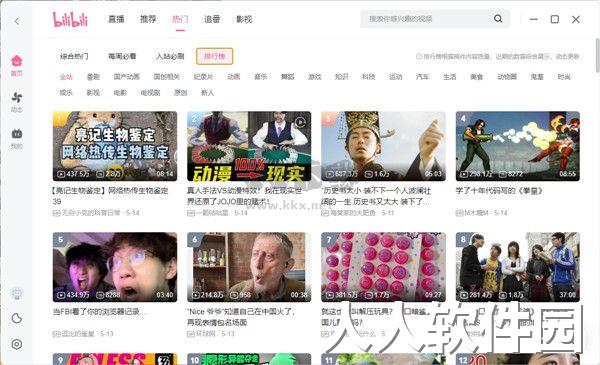Click title 学了十年代码写的《拳皇》

tap(499, 191)
